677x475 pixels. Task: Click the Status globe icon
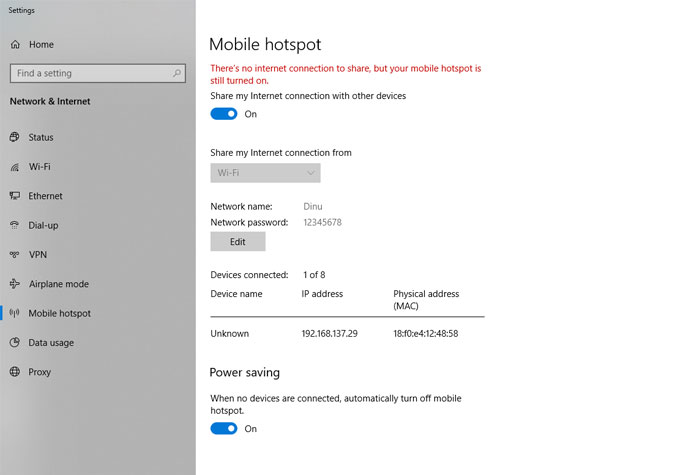[15, 137]
